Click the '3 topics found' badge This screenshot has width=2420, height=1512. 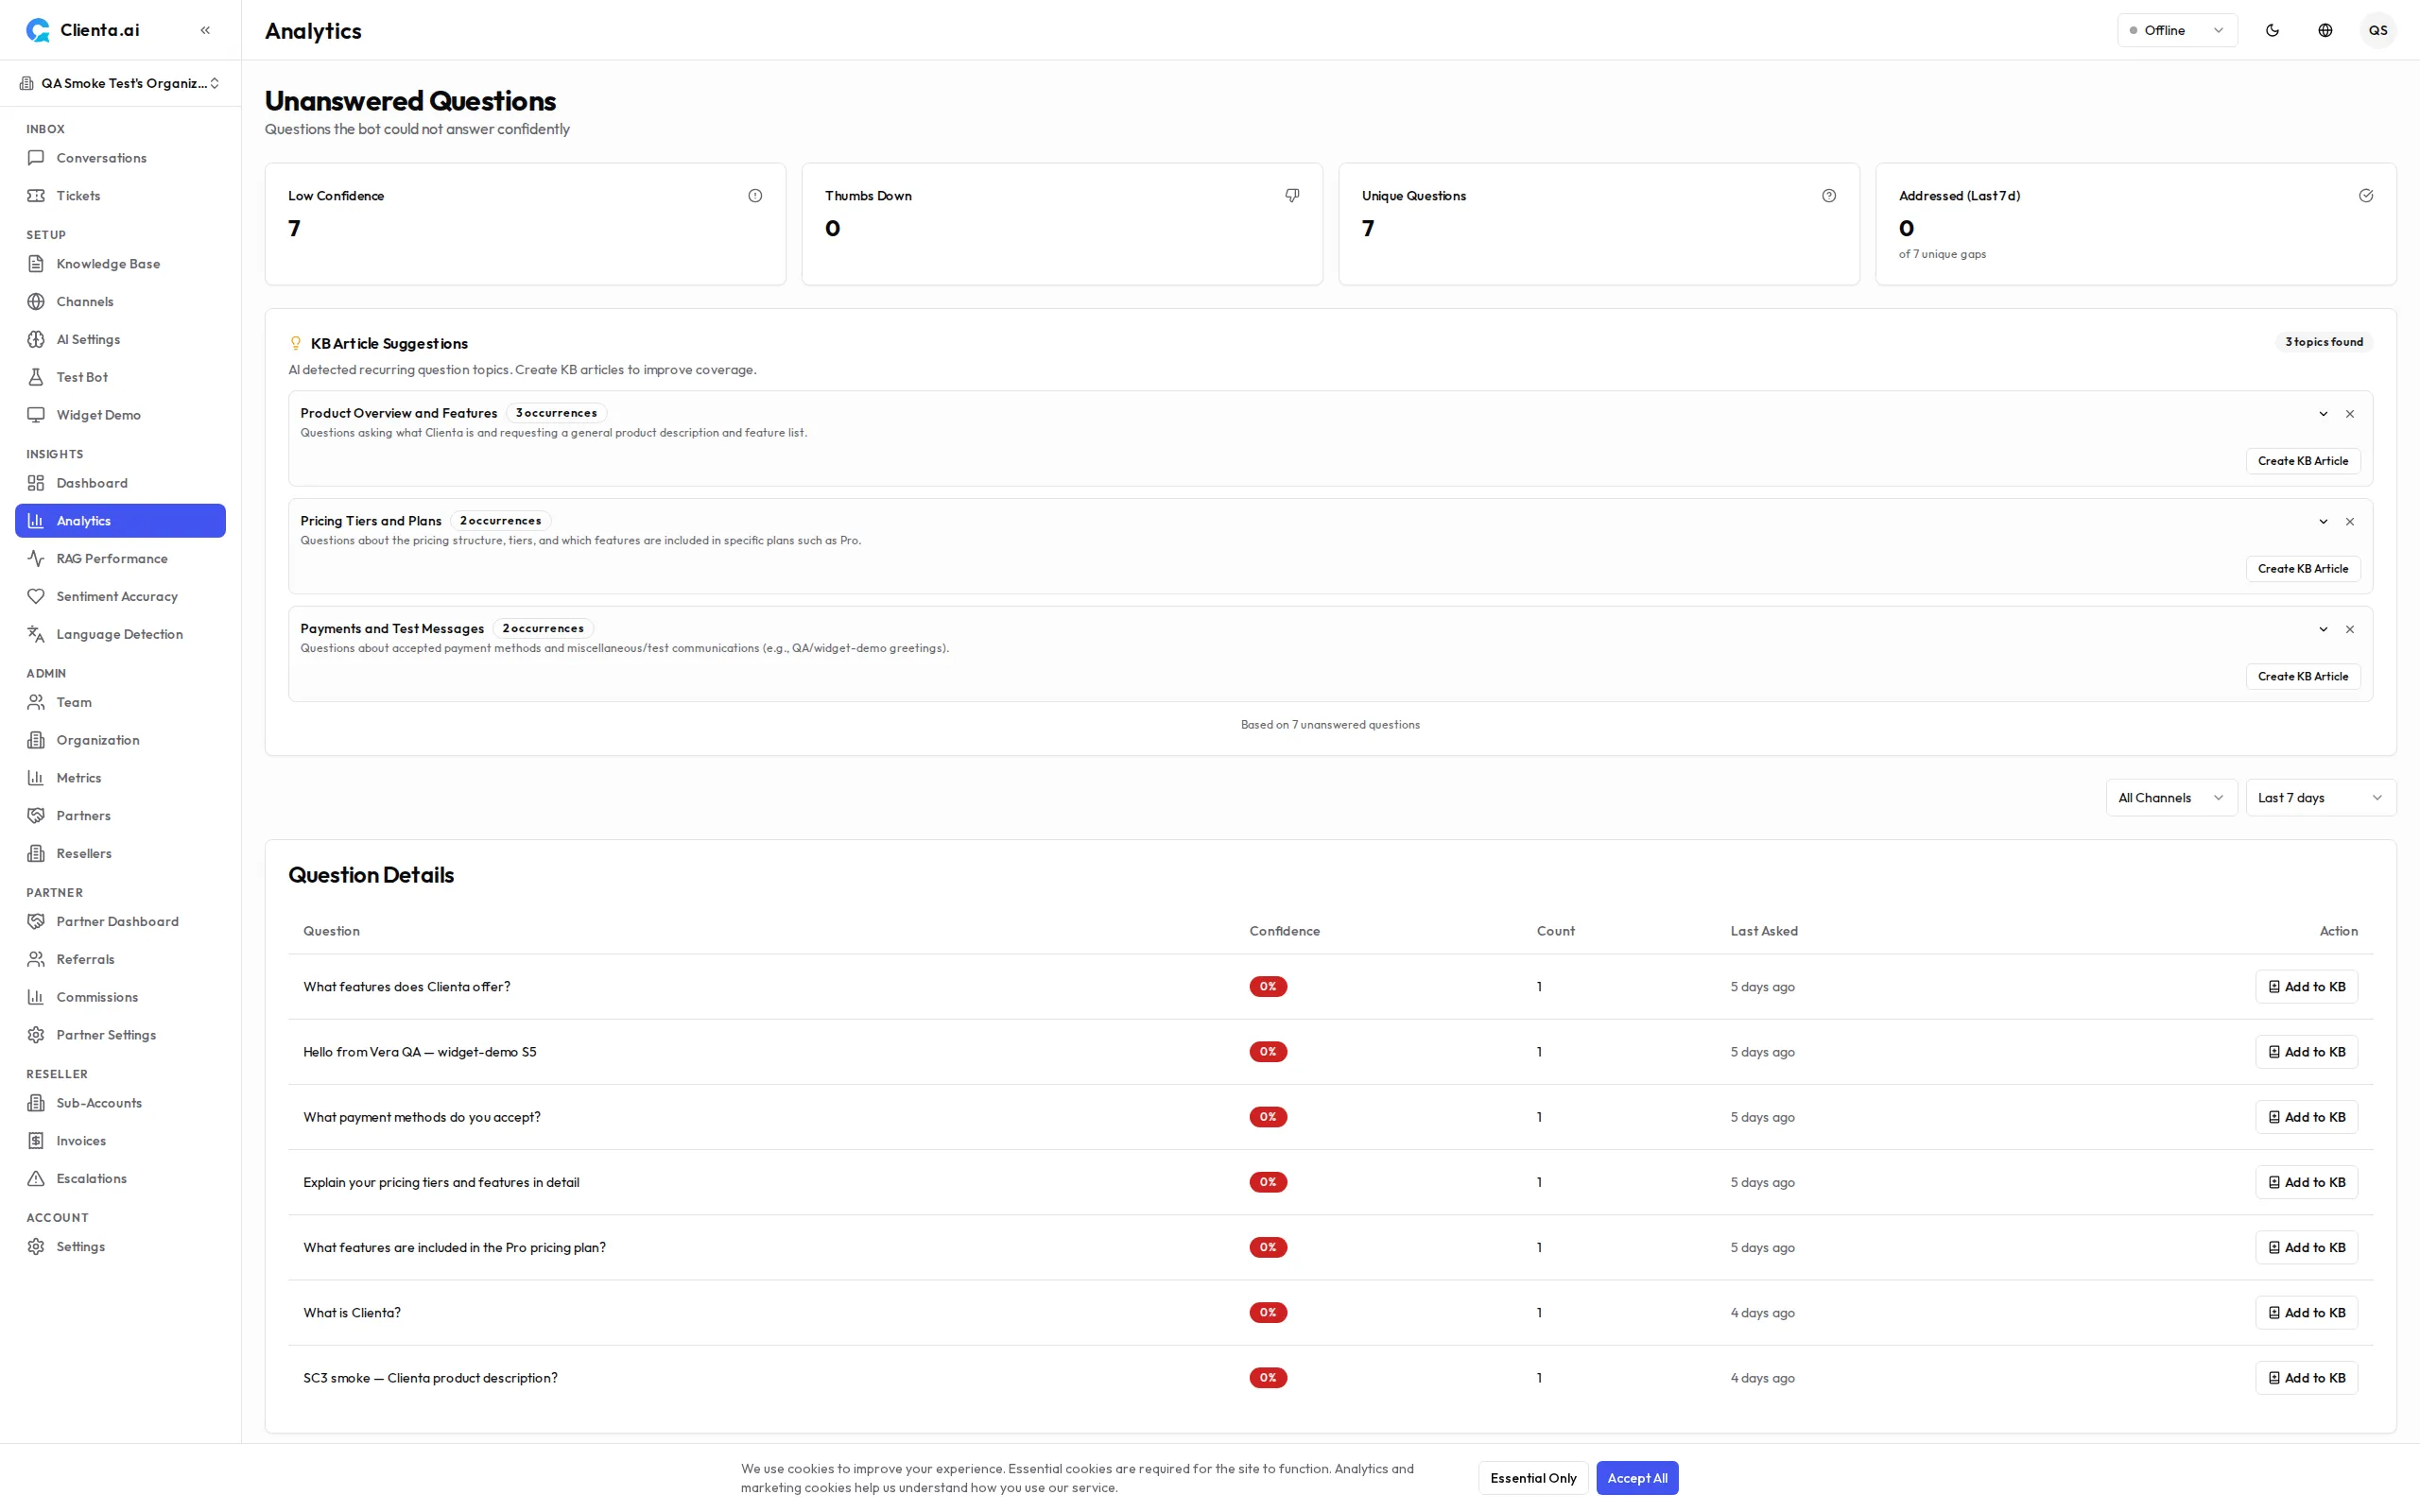coord(2324,342)
